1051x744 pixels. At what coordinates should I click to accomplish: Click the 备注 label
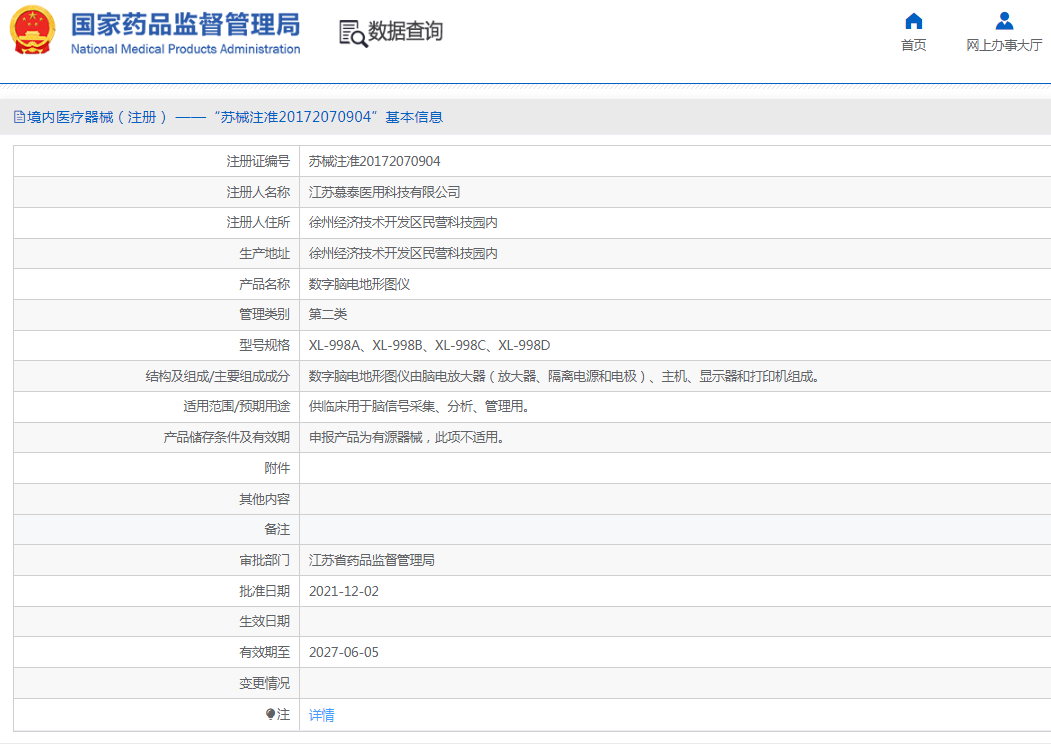[x=277, y=530]
